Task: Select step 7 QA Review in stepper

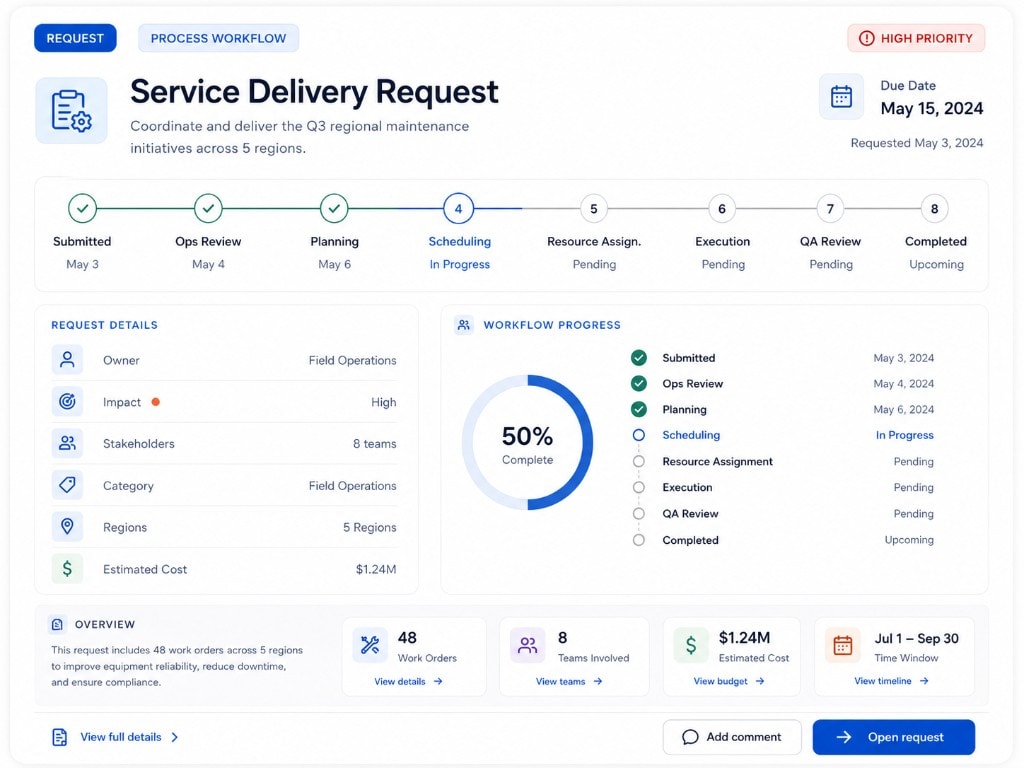Action: (830, 209)
